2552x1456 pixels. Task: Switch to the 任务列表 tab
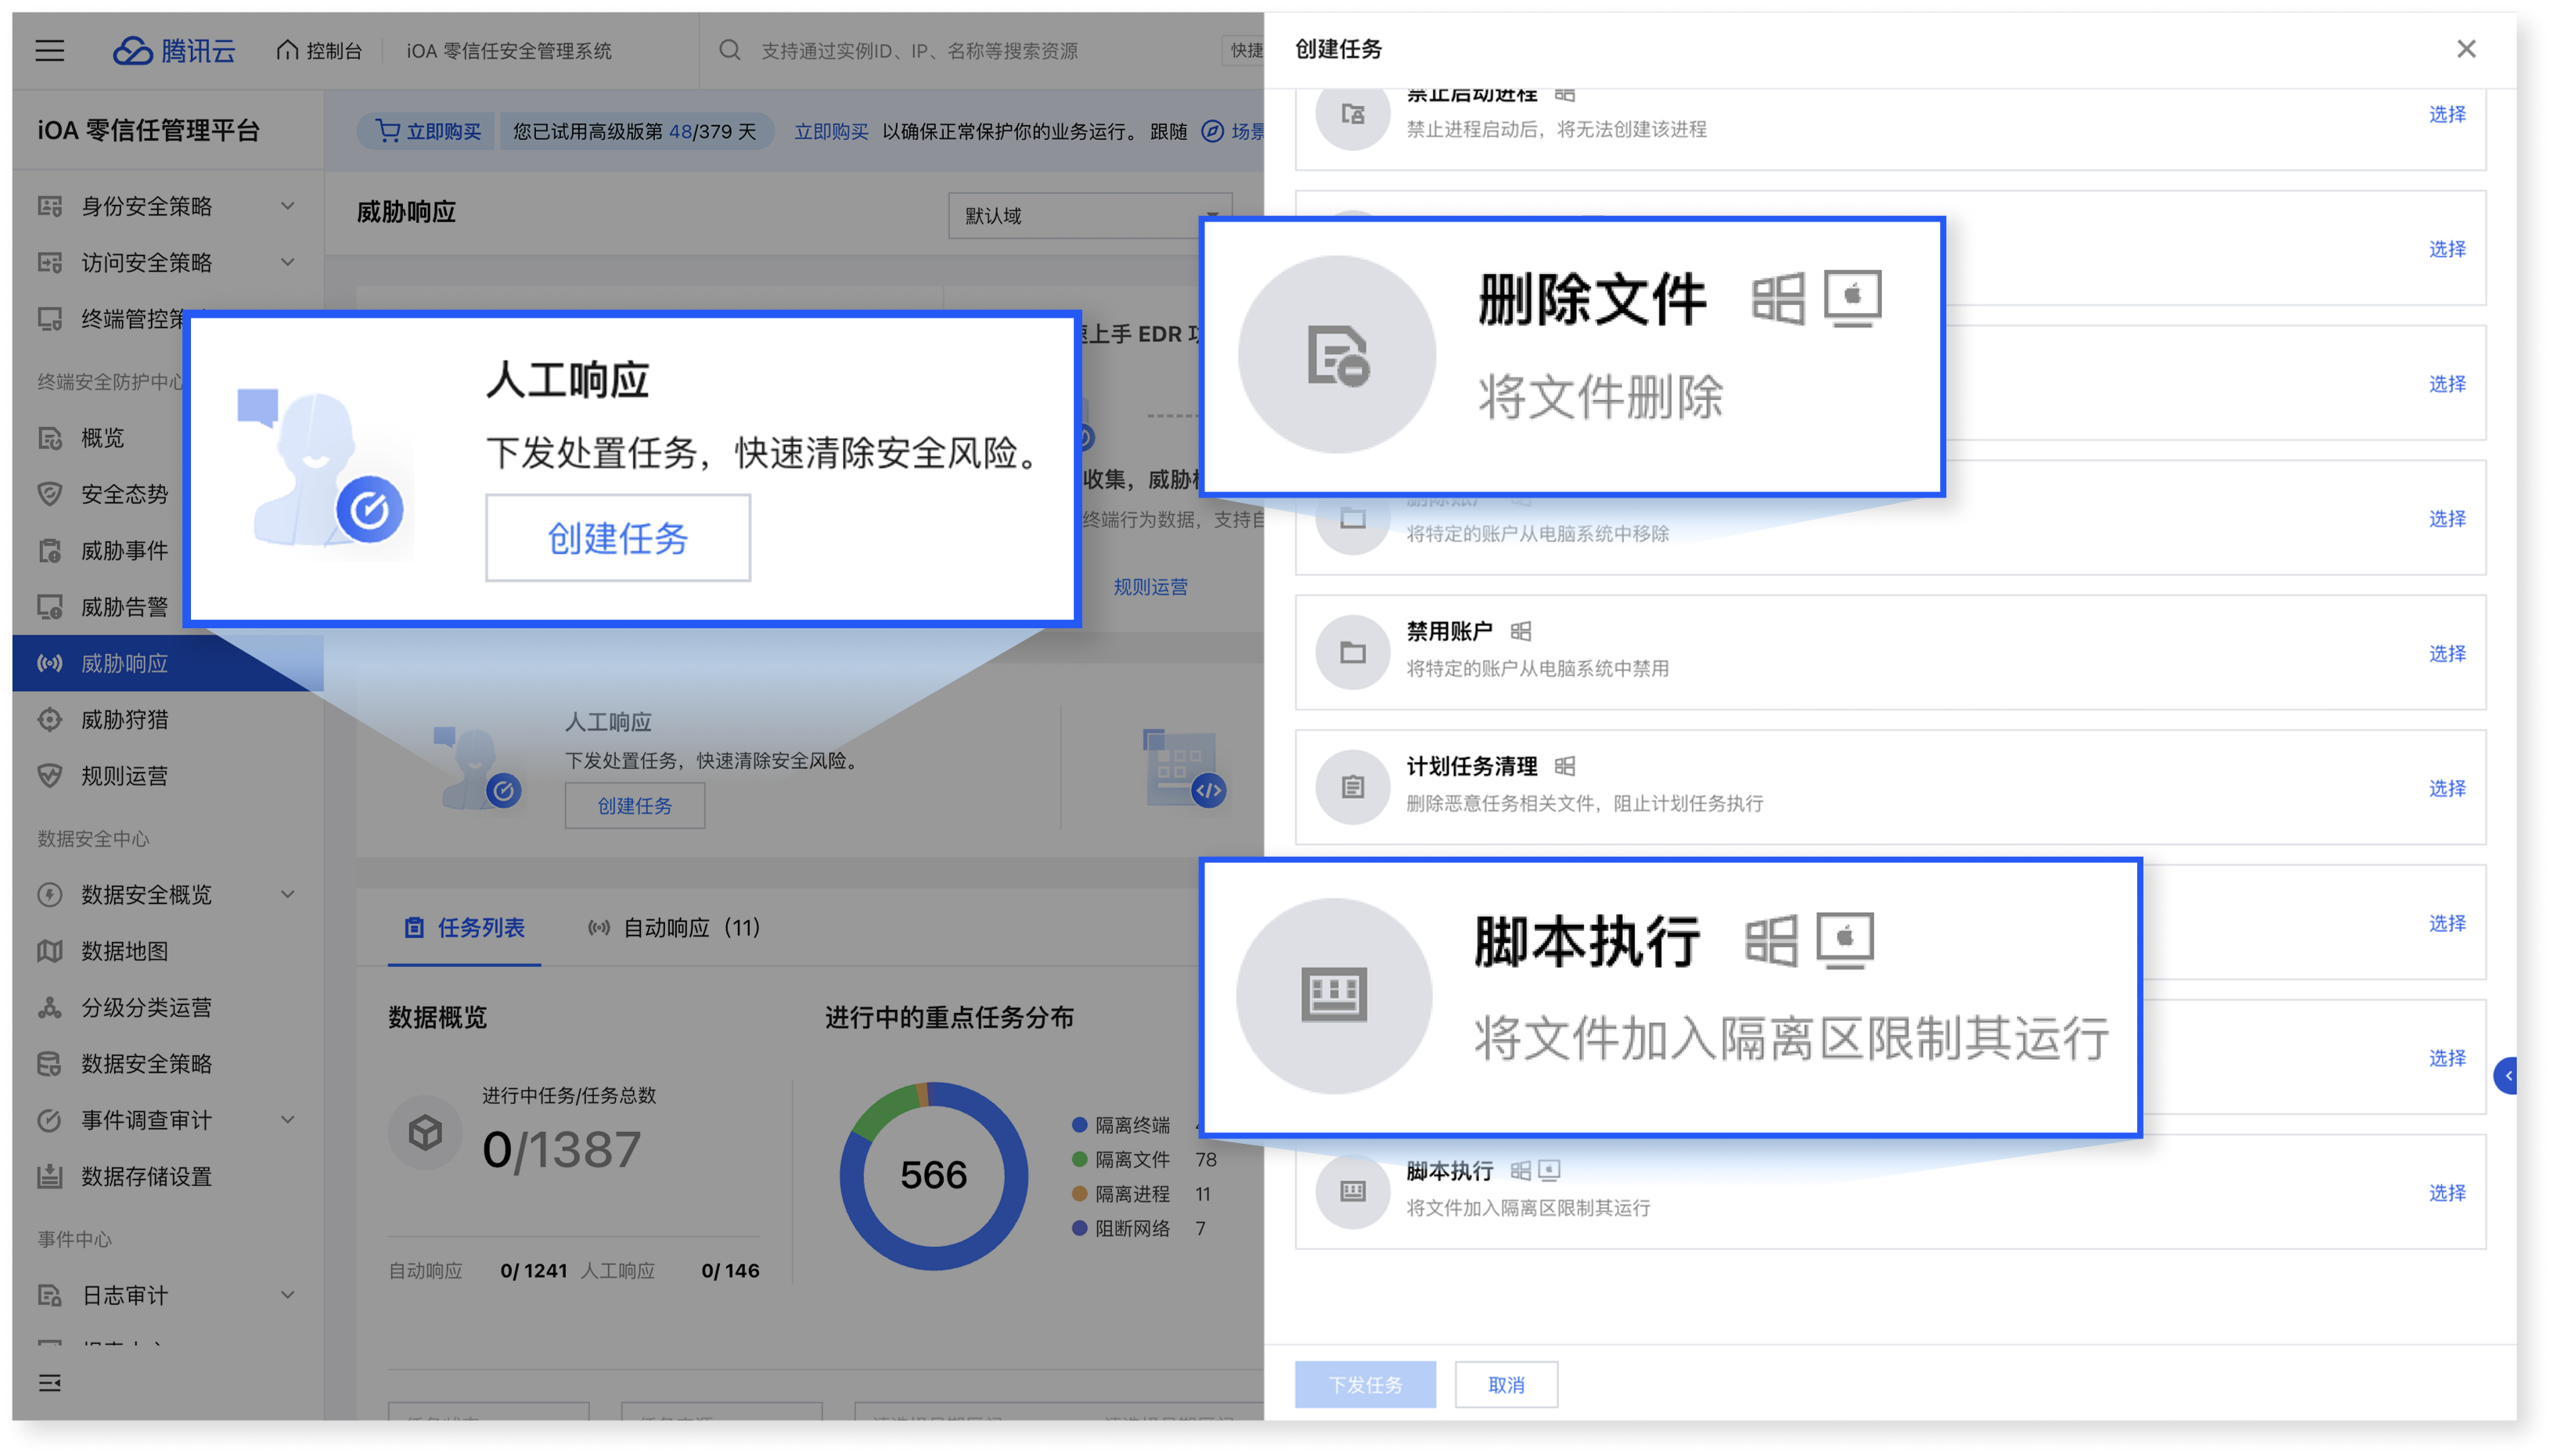(464, 928)
